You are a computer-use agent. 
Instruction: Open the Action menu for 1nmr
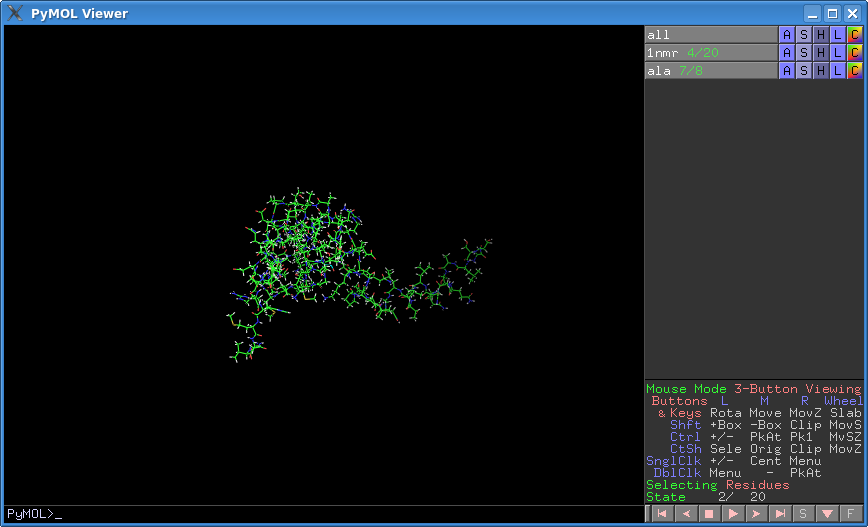click(x=786, y=53)
